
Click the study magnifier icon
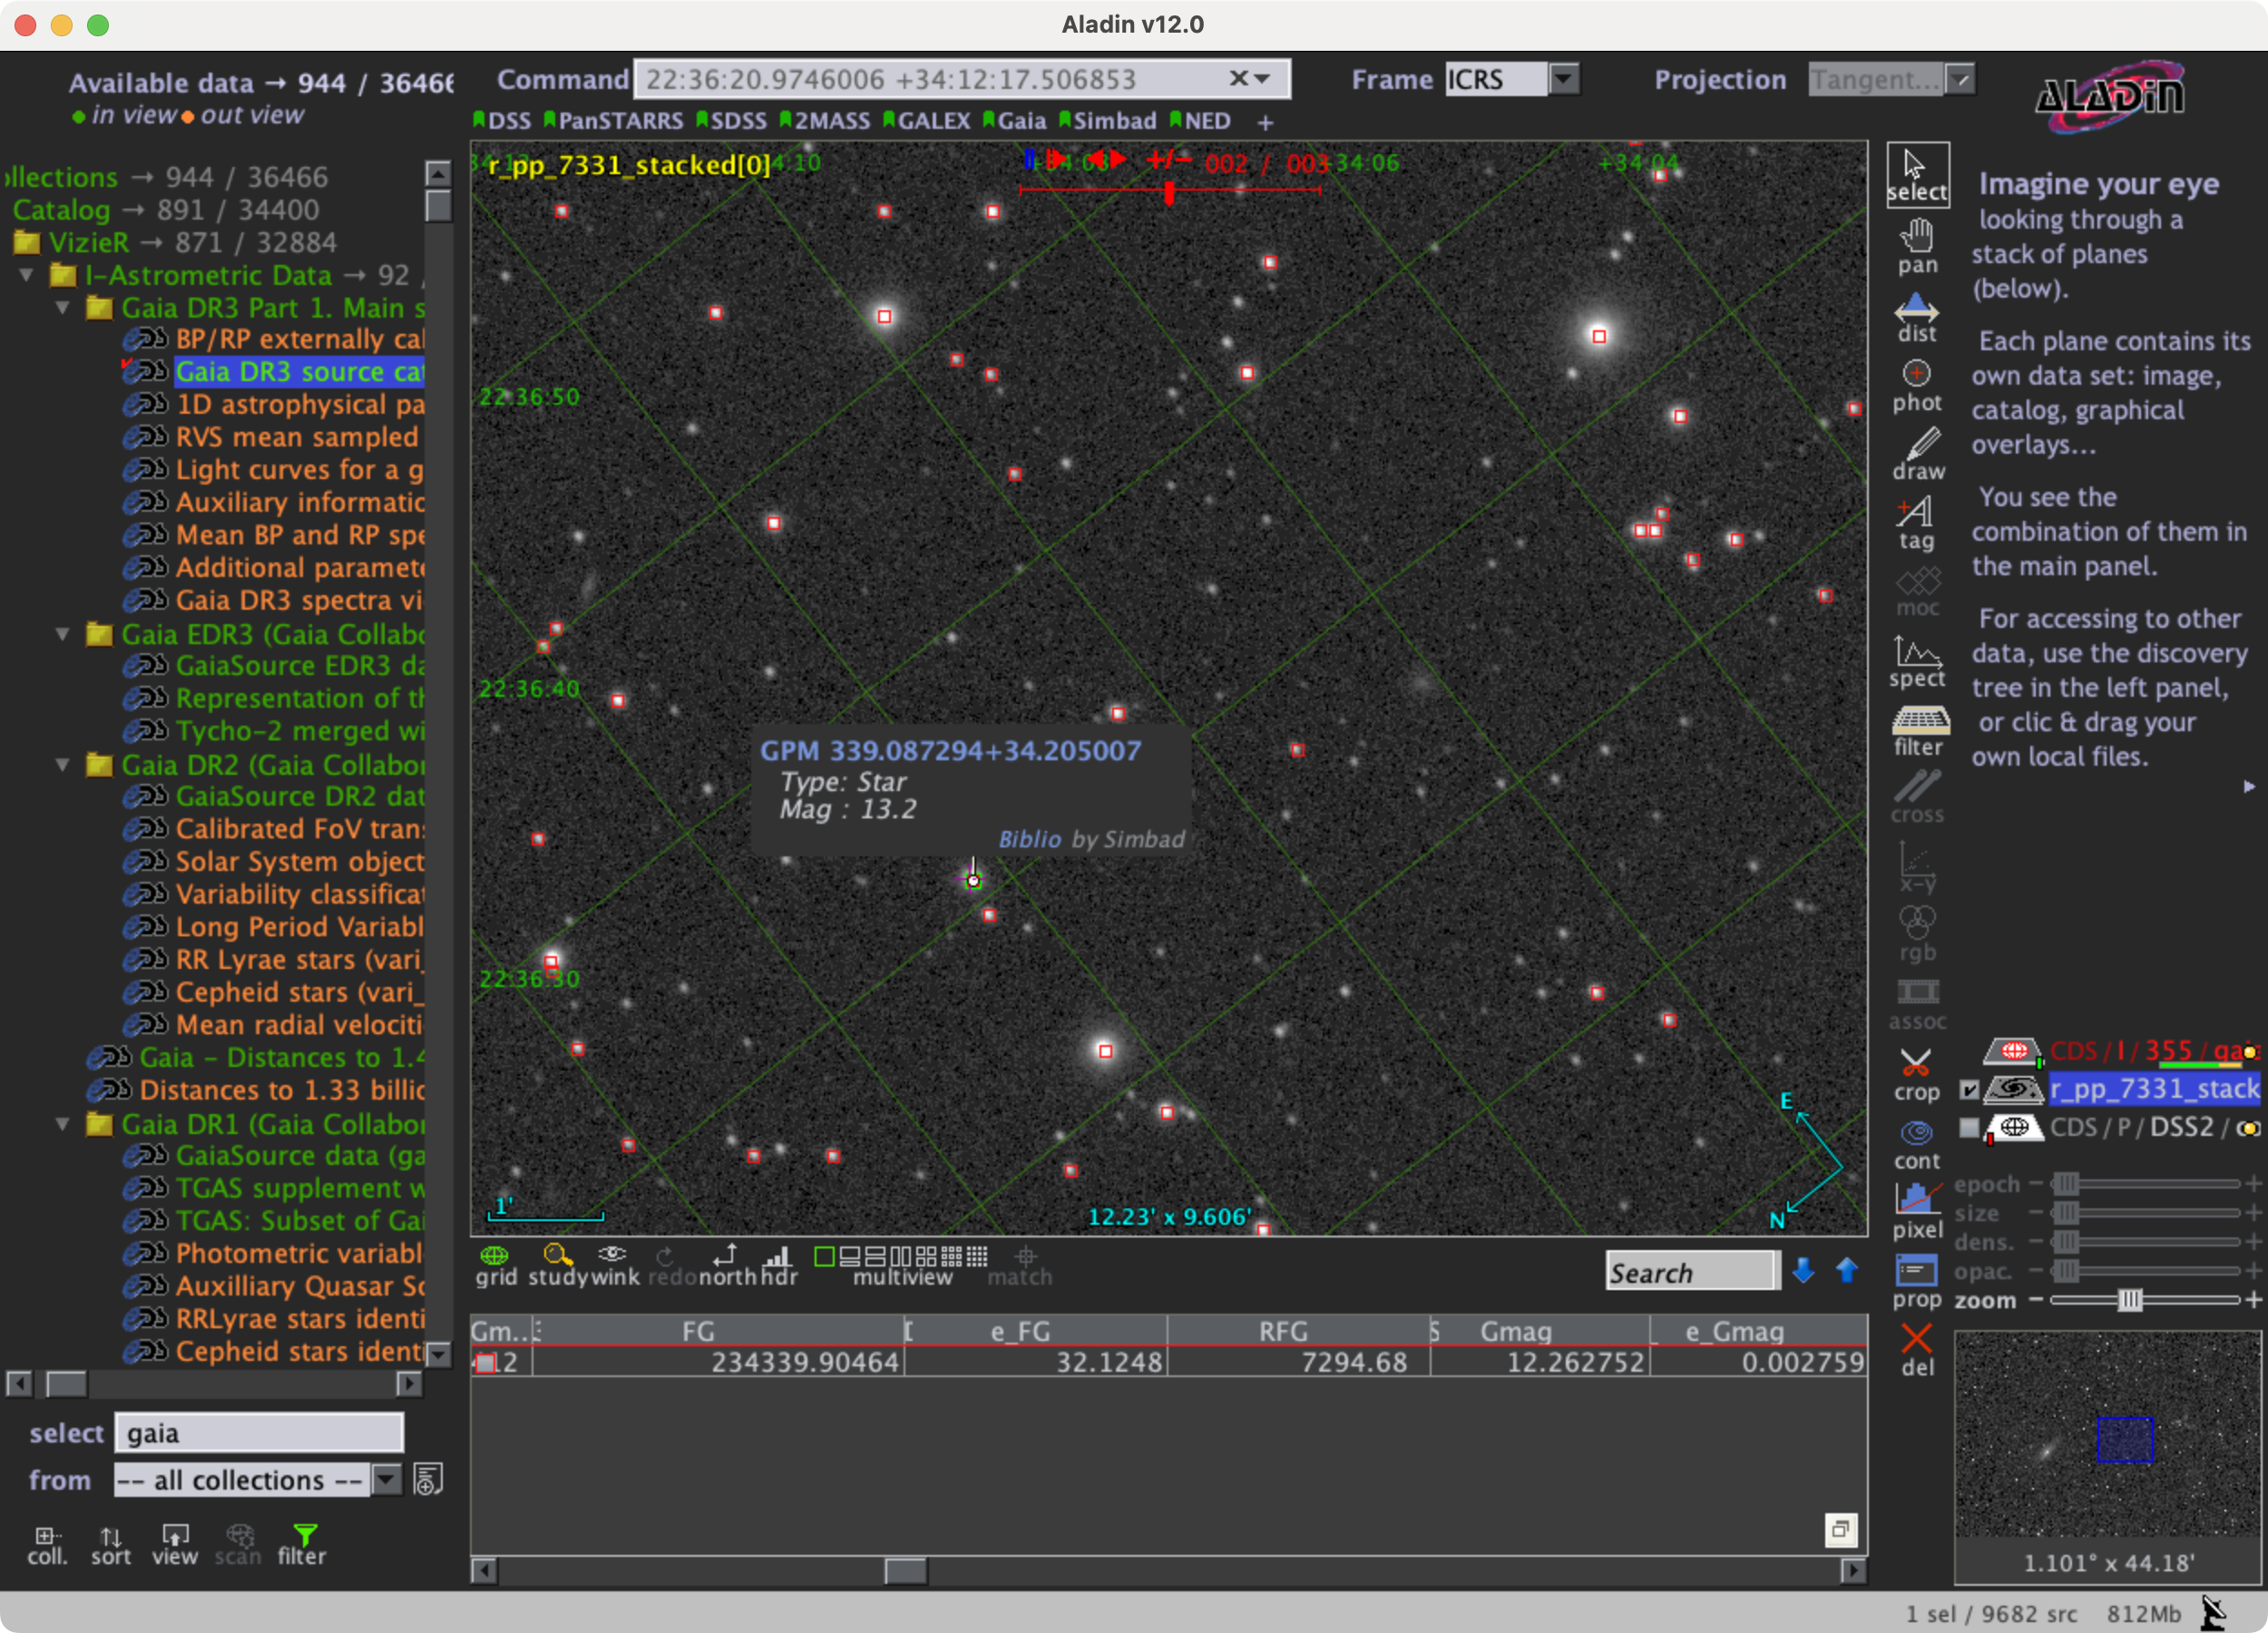click(x=557, y=1265)
